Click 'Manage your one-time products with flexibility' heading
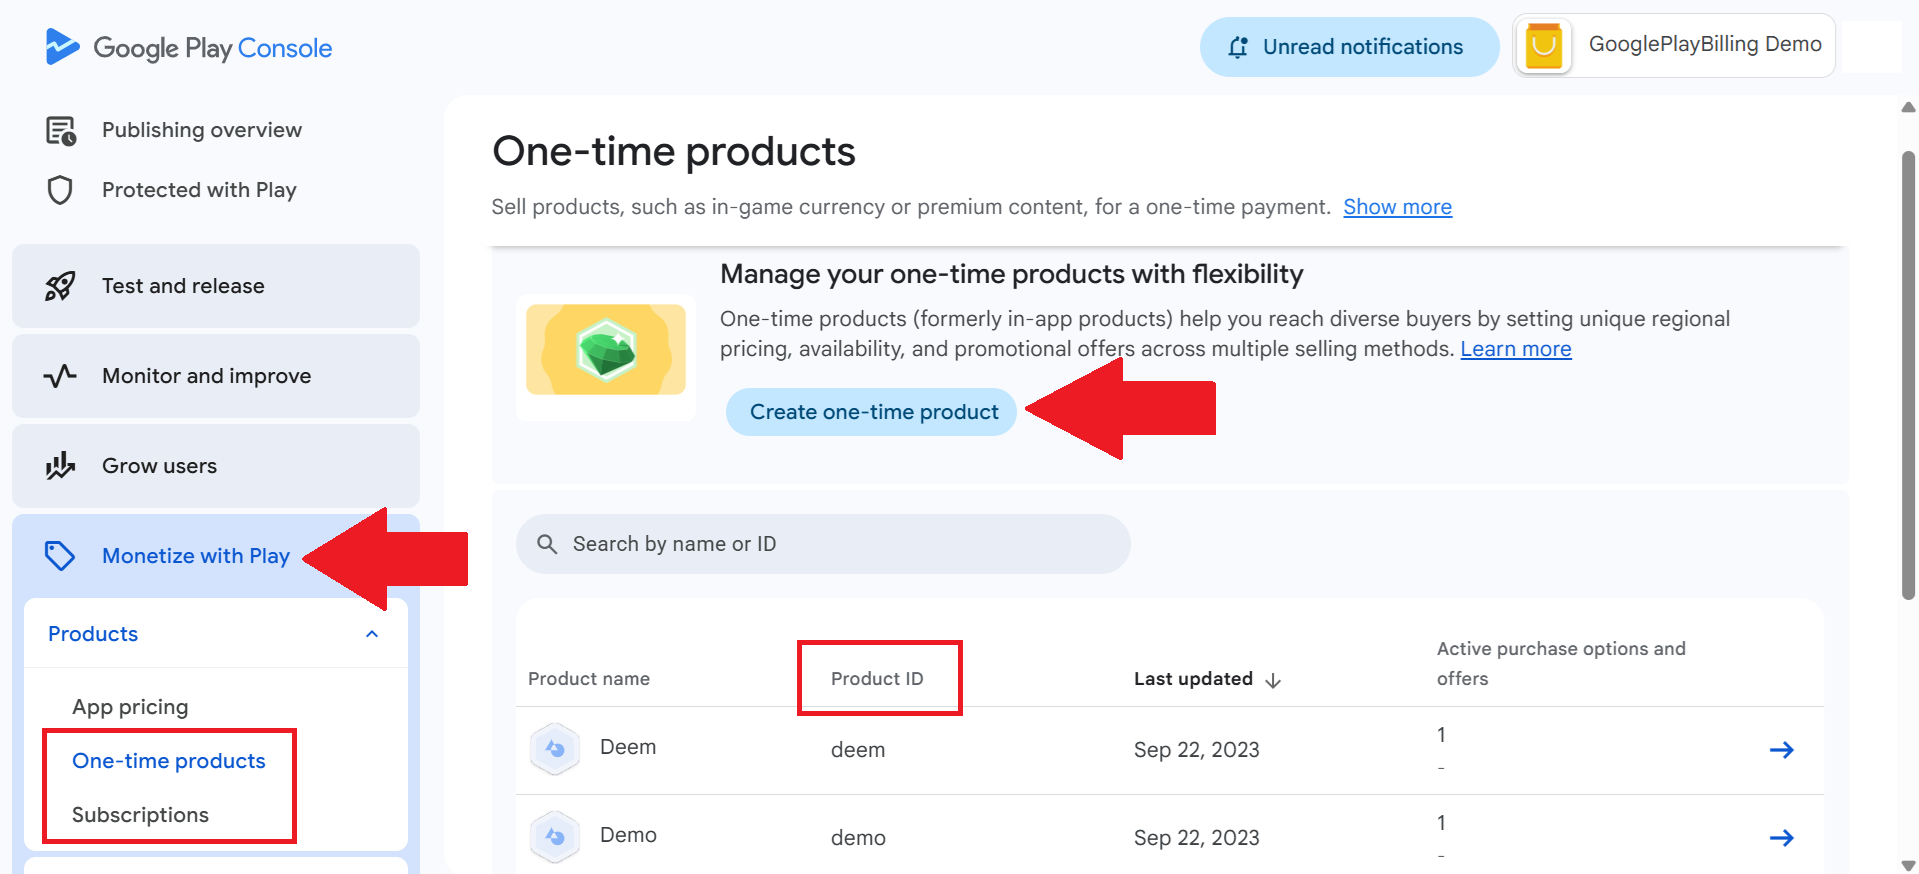Image resolution: width=1919 pixels, height=874 pixels. pos(1011,274)
